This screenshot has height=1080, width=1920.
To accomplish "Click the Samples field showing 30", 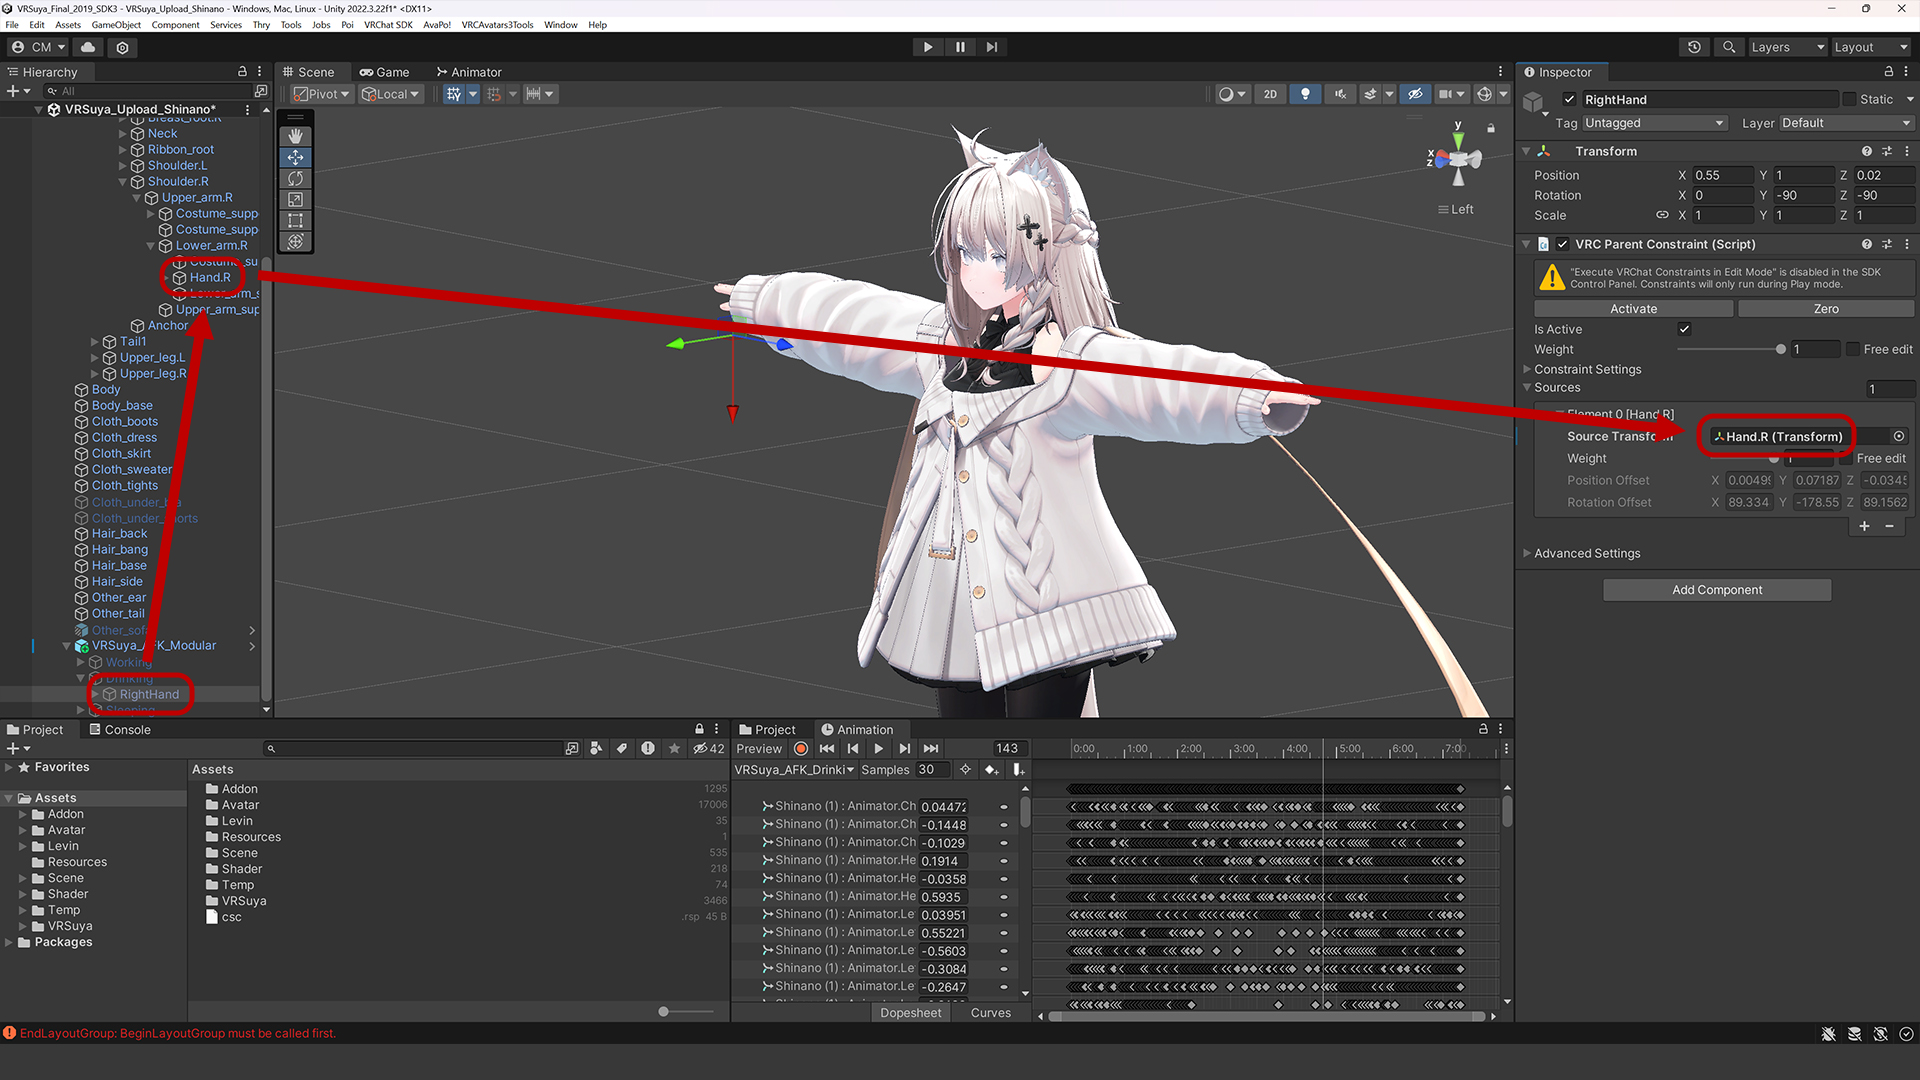I will coord(931,770).
